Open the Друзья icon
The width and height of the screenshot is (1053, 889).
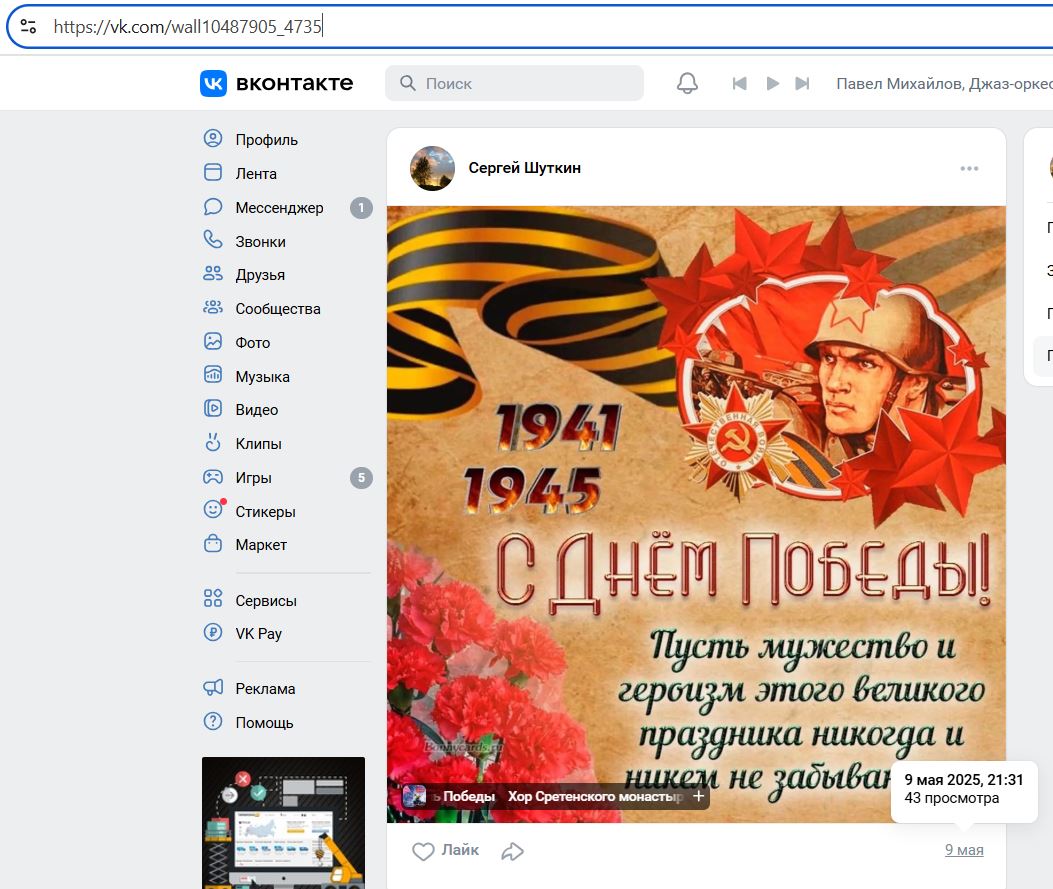pyautogui.click(x=213, y=274)
